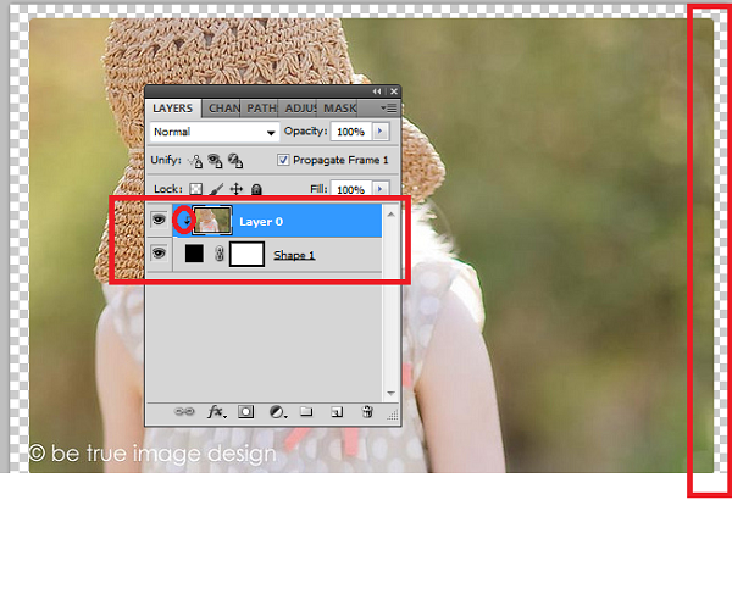Image resolution: width=732 pixels, height=600 pixels.
Task: Open the Fill slider arrow
Action: [x=380, y=189]
